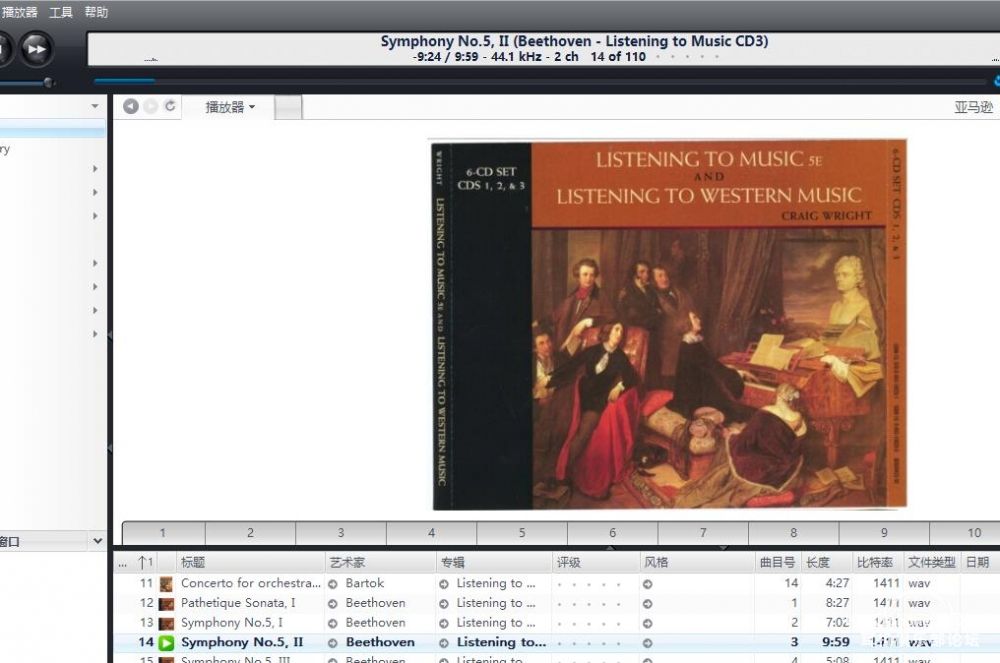Screen dimensions: 1000x663
Task: Click the artist link arrow for Symphony No.5, I
Action: tap(332, 623)
